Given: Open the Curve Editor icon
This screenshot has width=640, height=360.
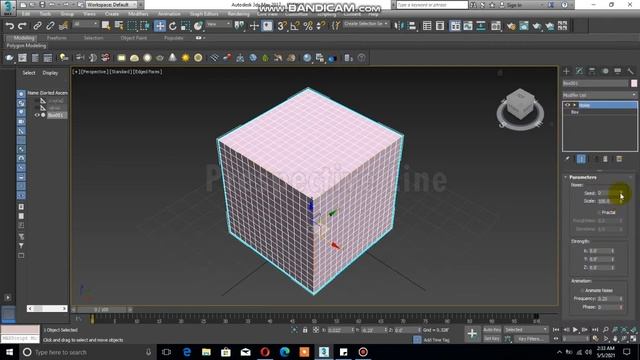Looking at the screenshot, I should [x=468, y=26].
